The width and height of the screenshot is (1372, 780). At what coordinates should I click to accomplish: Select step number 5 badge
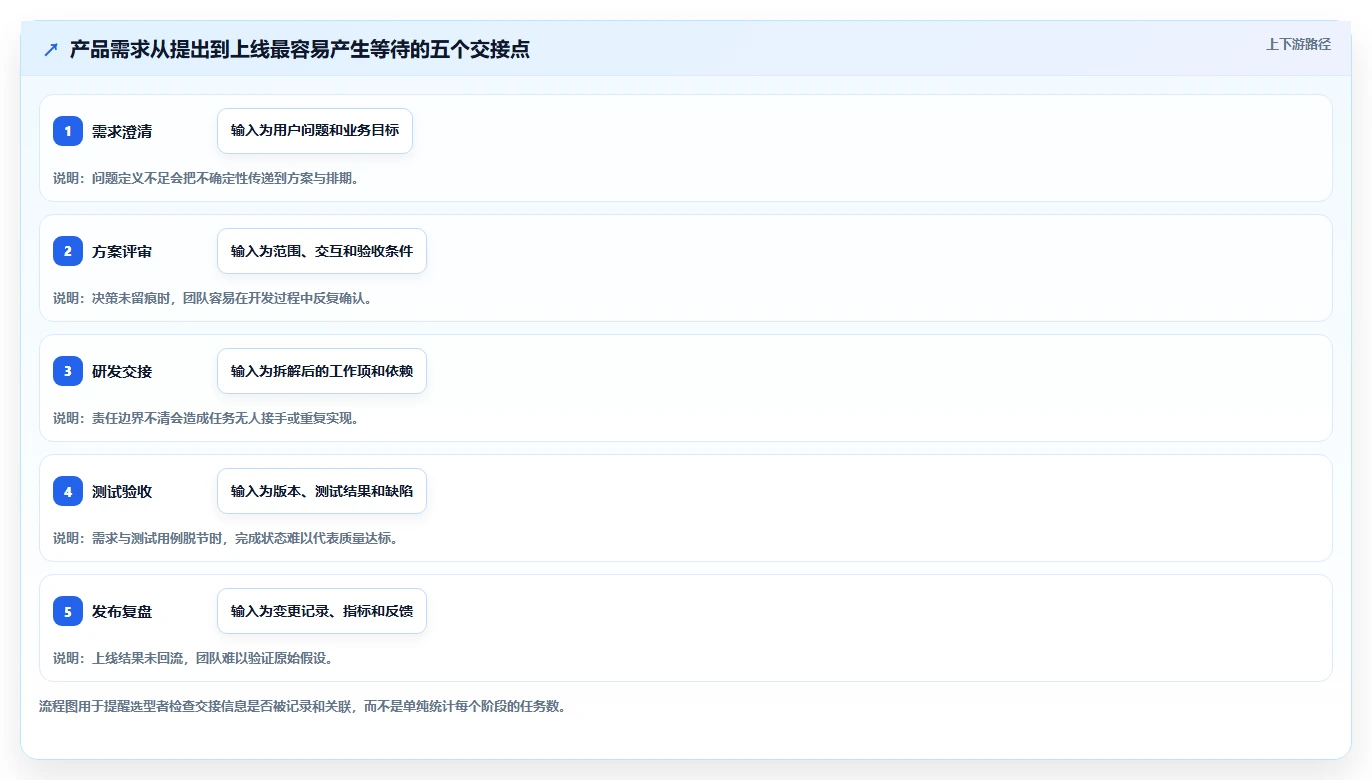pyautogui.click(x=68, y=611)
